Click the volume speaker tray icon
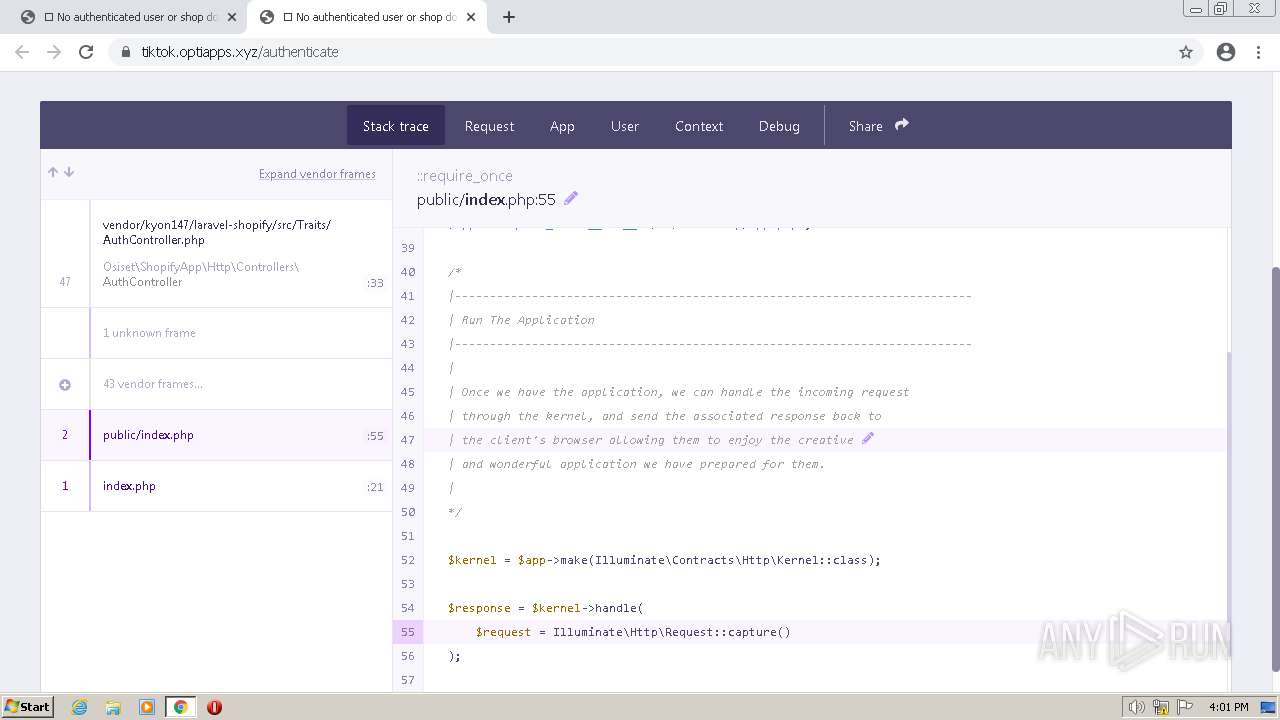 (x=1137, y=707)
